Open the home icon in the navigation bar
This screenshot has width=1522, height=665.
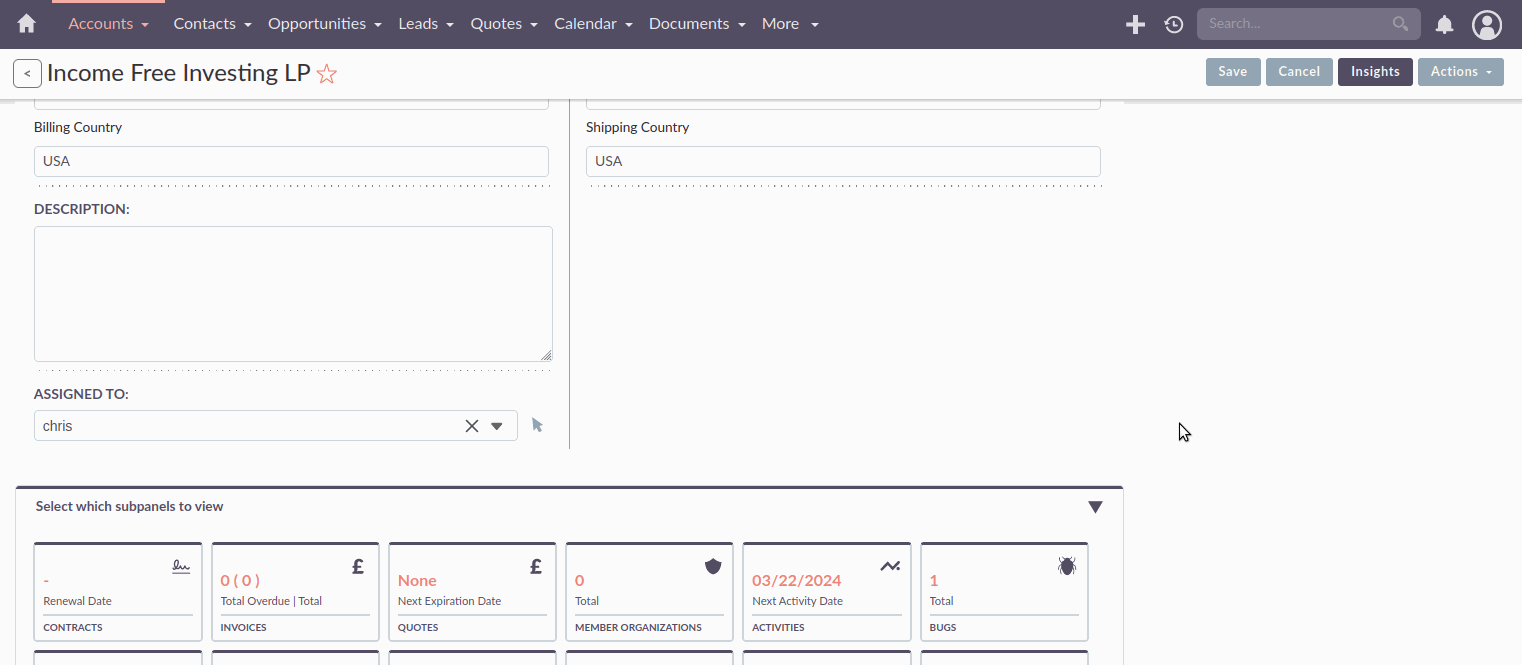(x=25, y=23)
